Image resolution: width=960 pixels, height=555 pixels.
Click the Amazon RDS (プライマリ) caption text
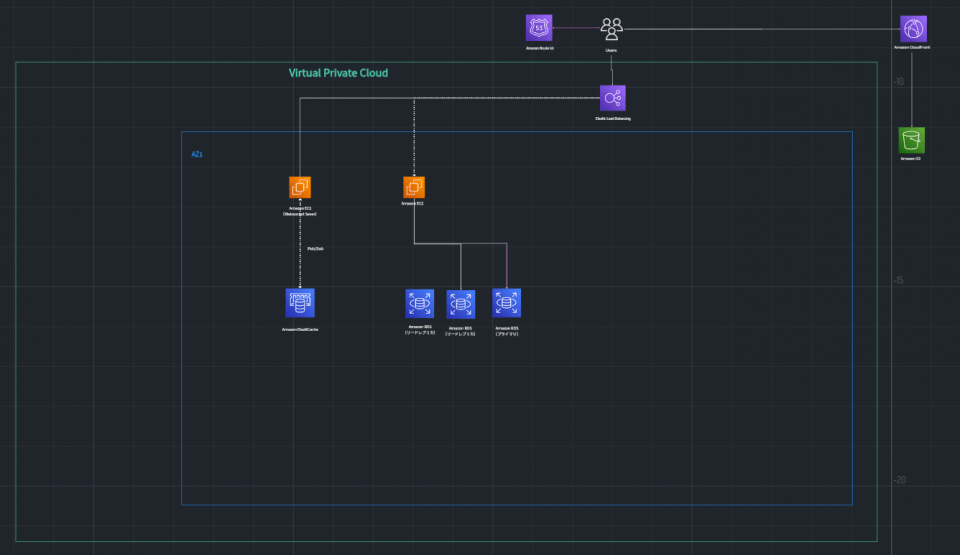click(507, 331)
